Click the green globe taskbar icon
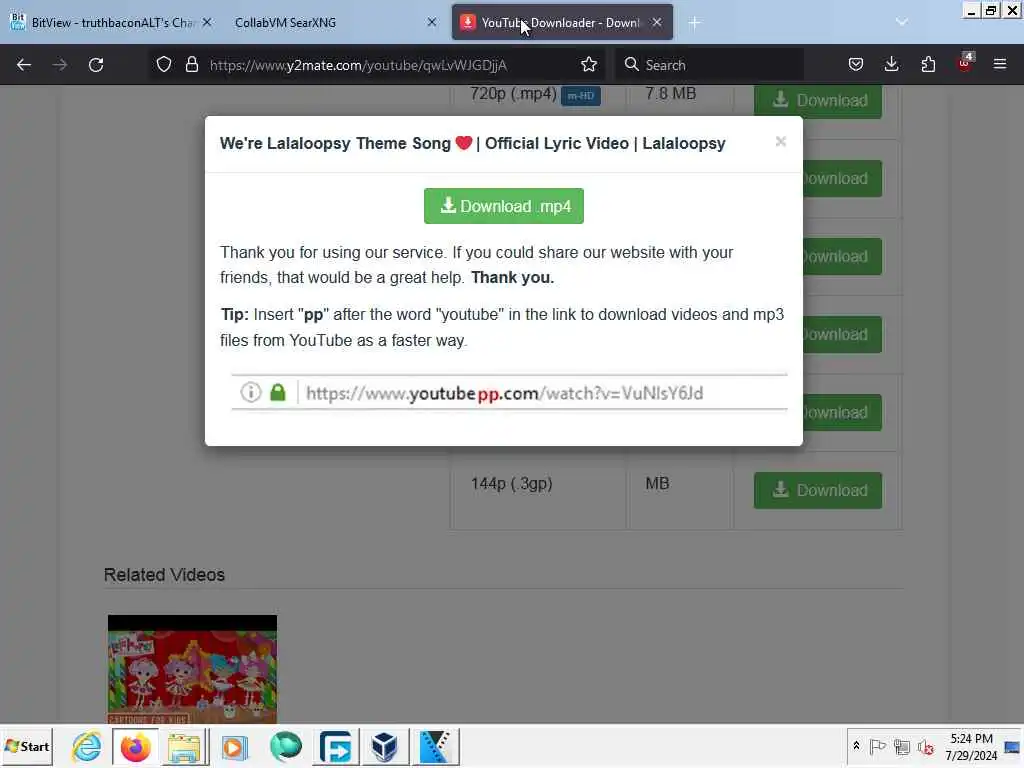Screen dimensions: 1024x768 point(285,746)
